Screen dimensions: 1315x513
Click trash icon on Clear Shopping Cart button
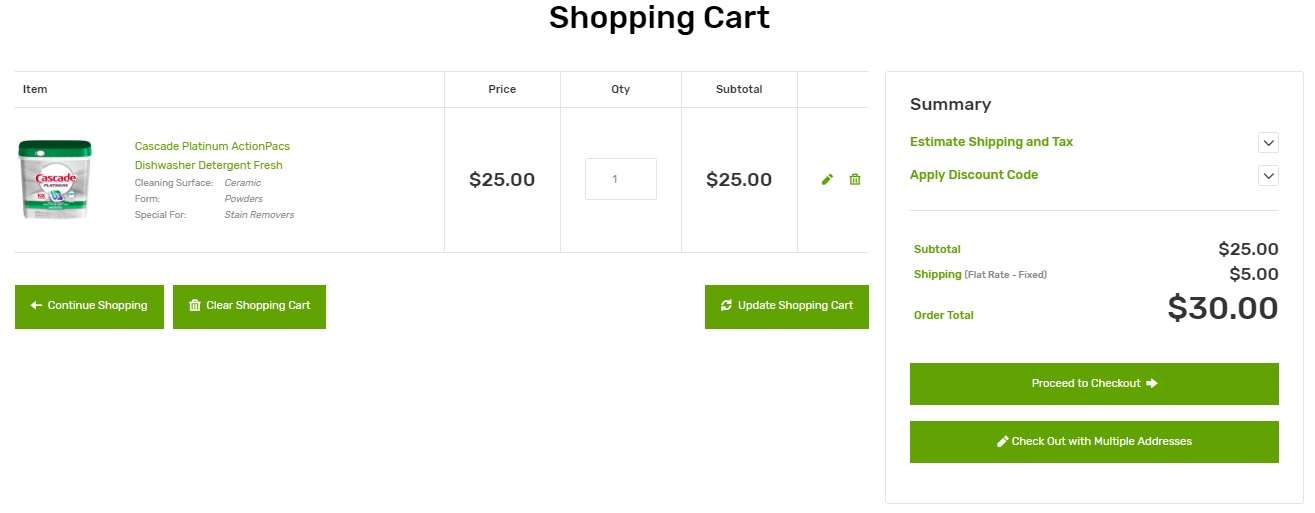(195, 306)
